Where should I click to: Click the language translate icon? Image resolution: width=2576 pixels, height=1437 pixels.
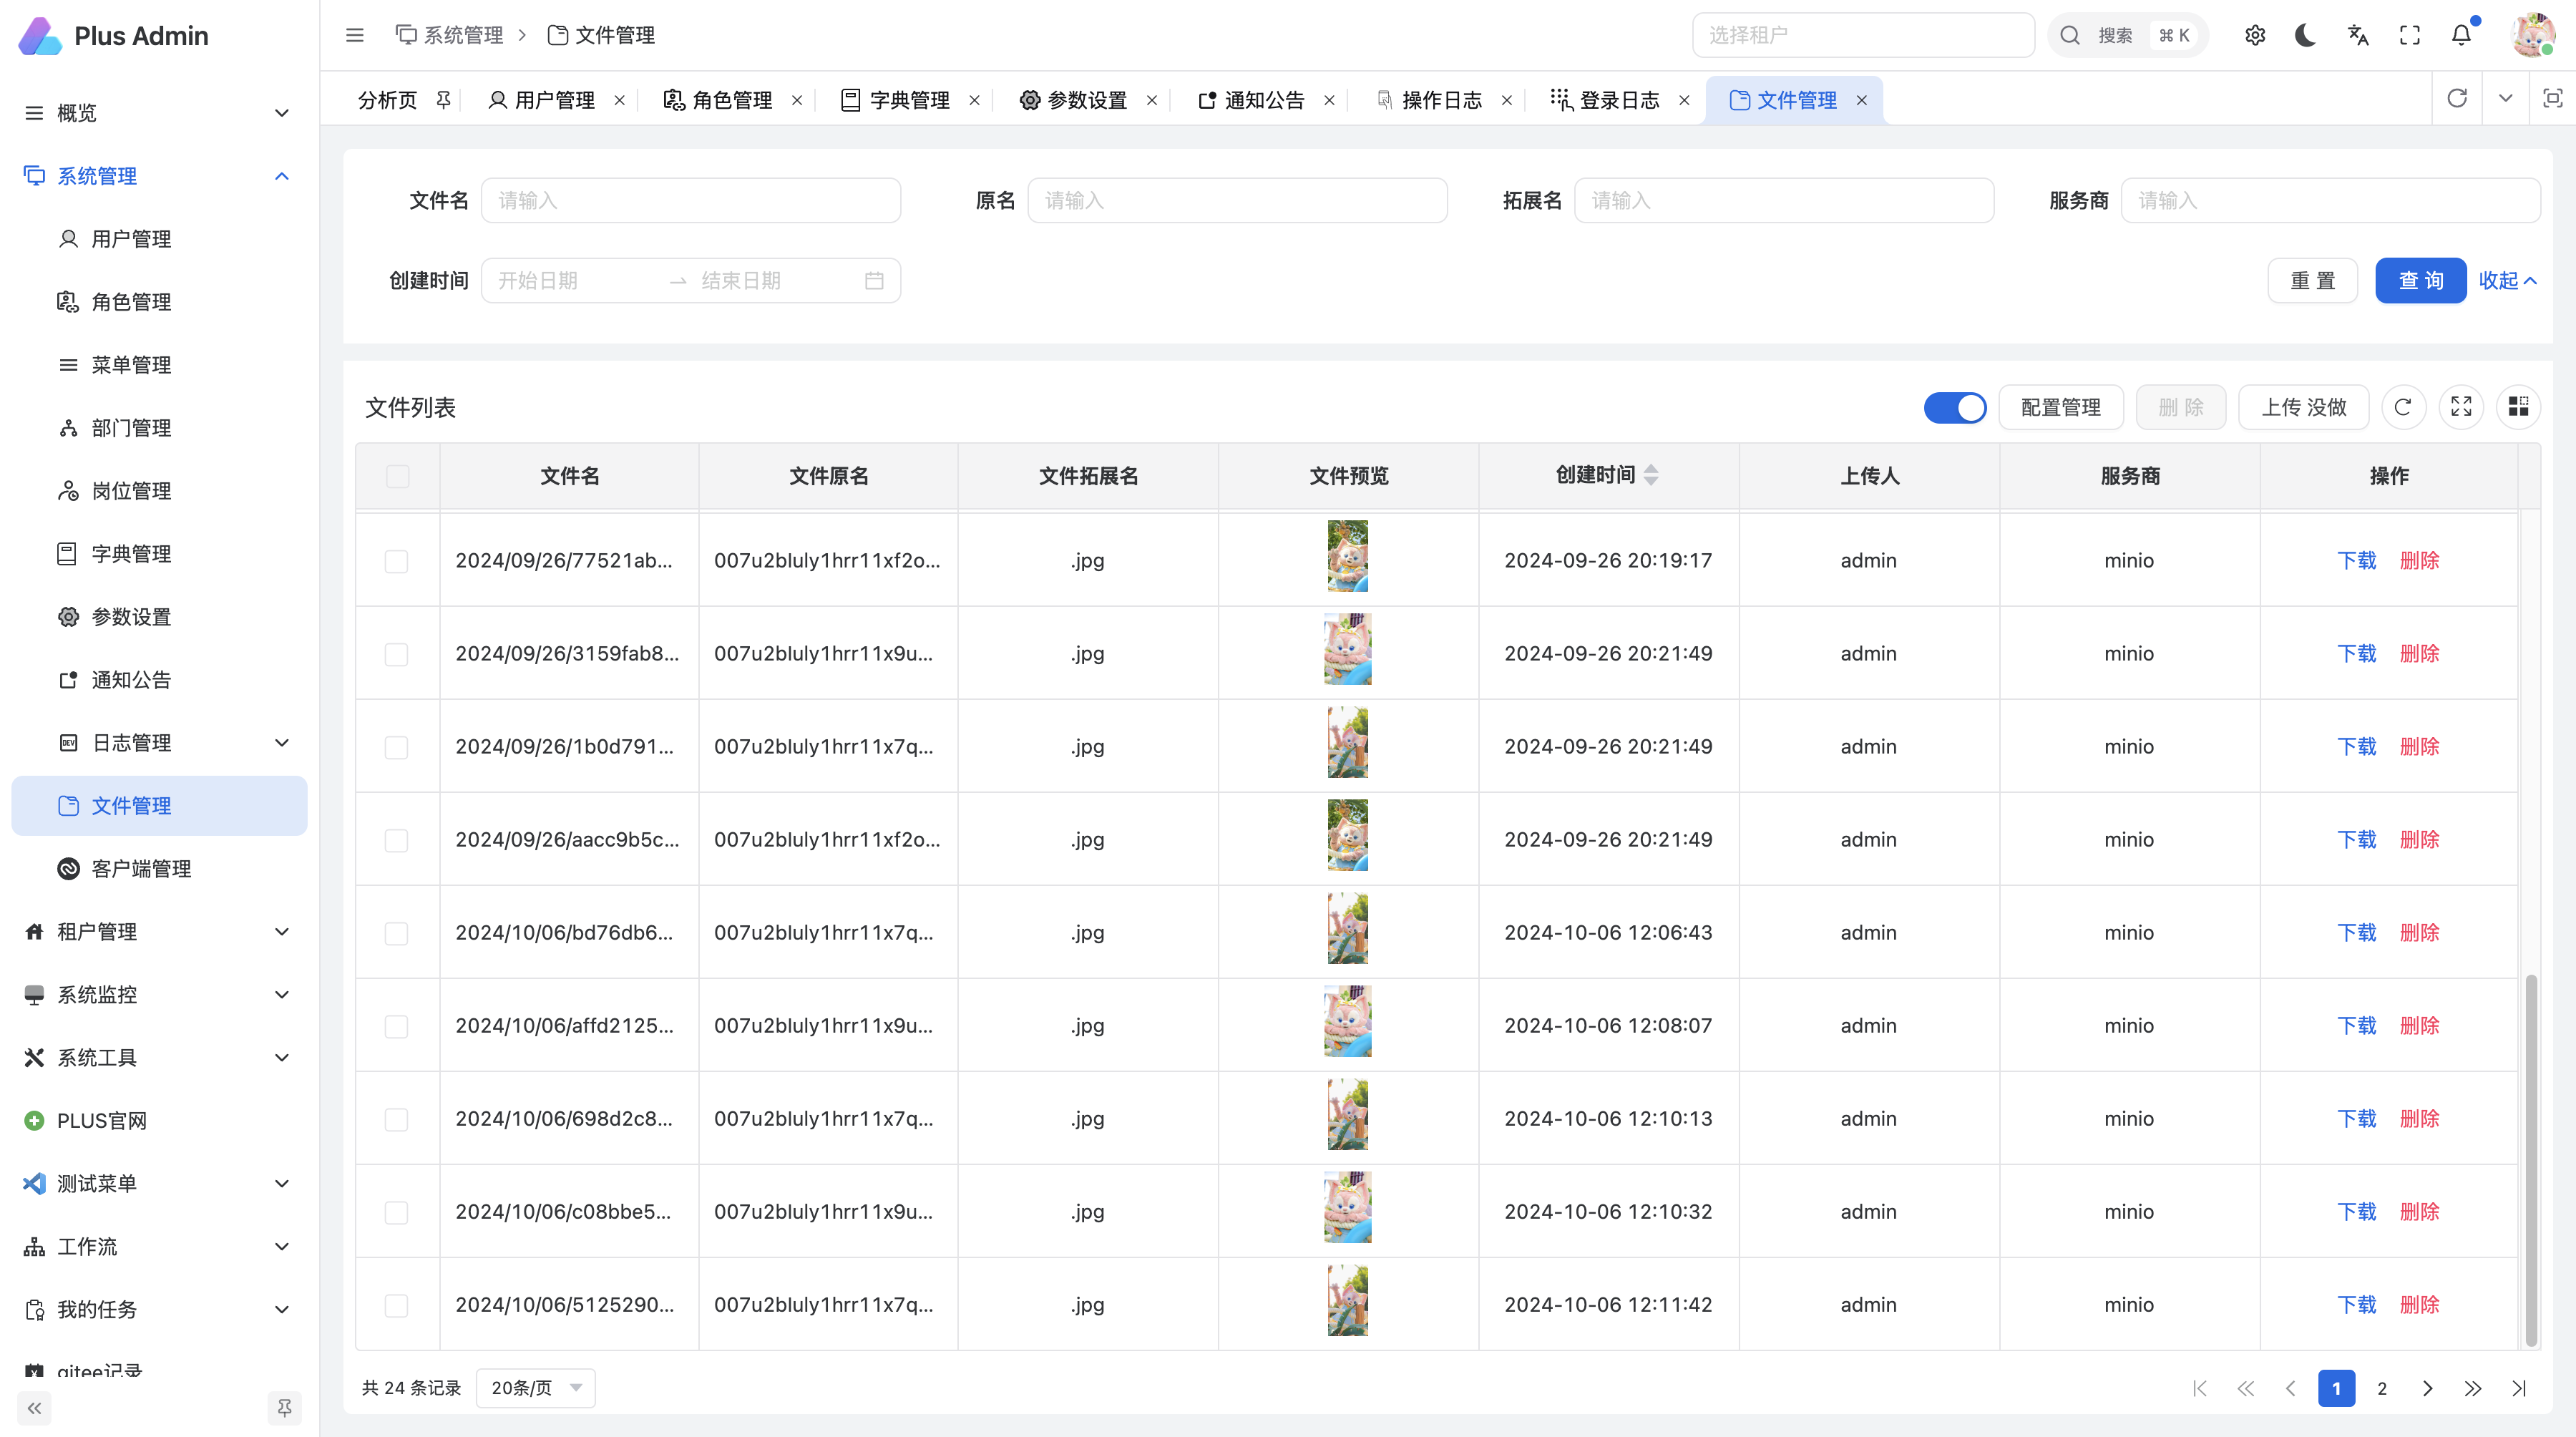click(x=2358, y=36)
